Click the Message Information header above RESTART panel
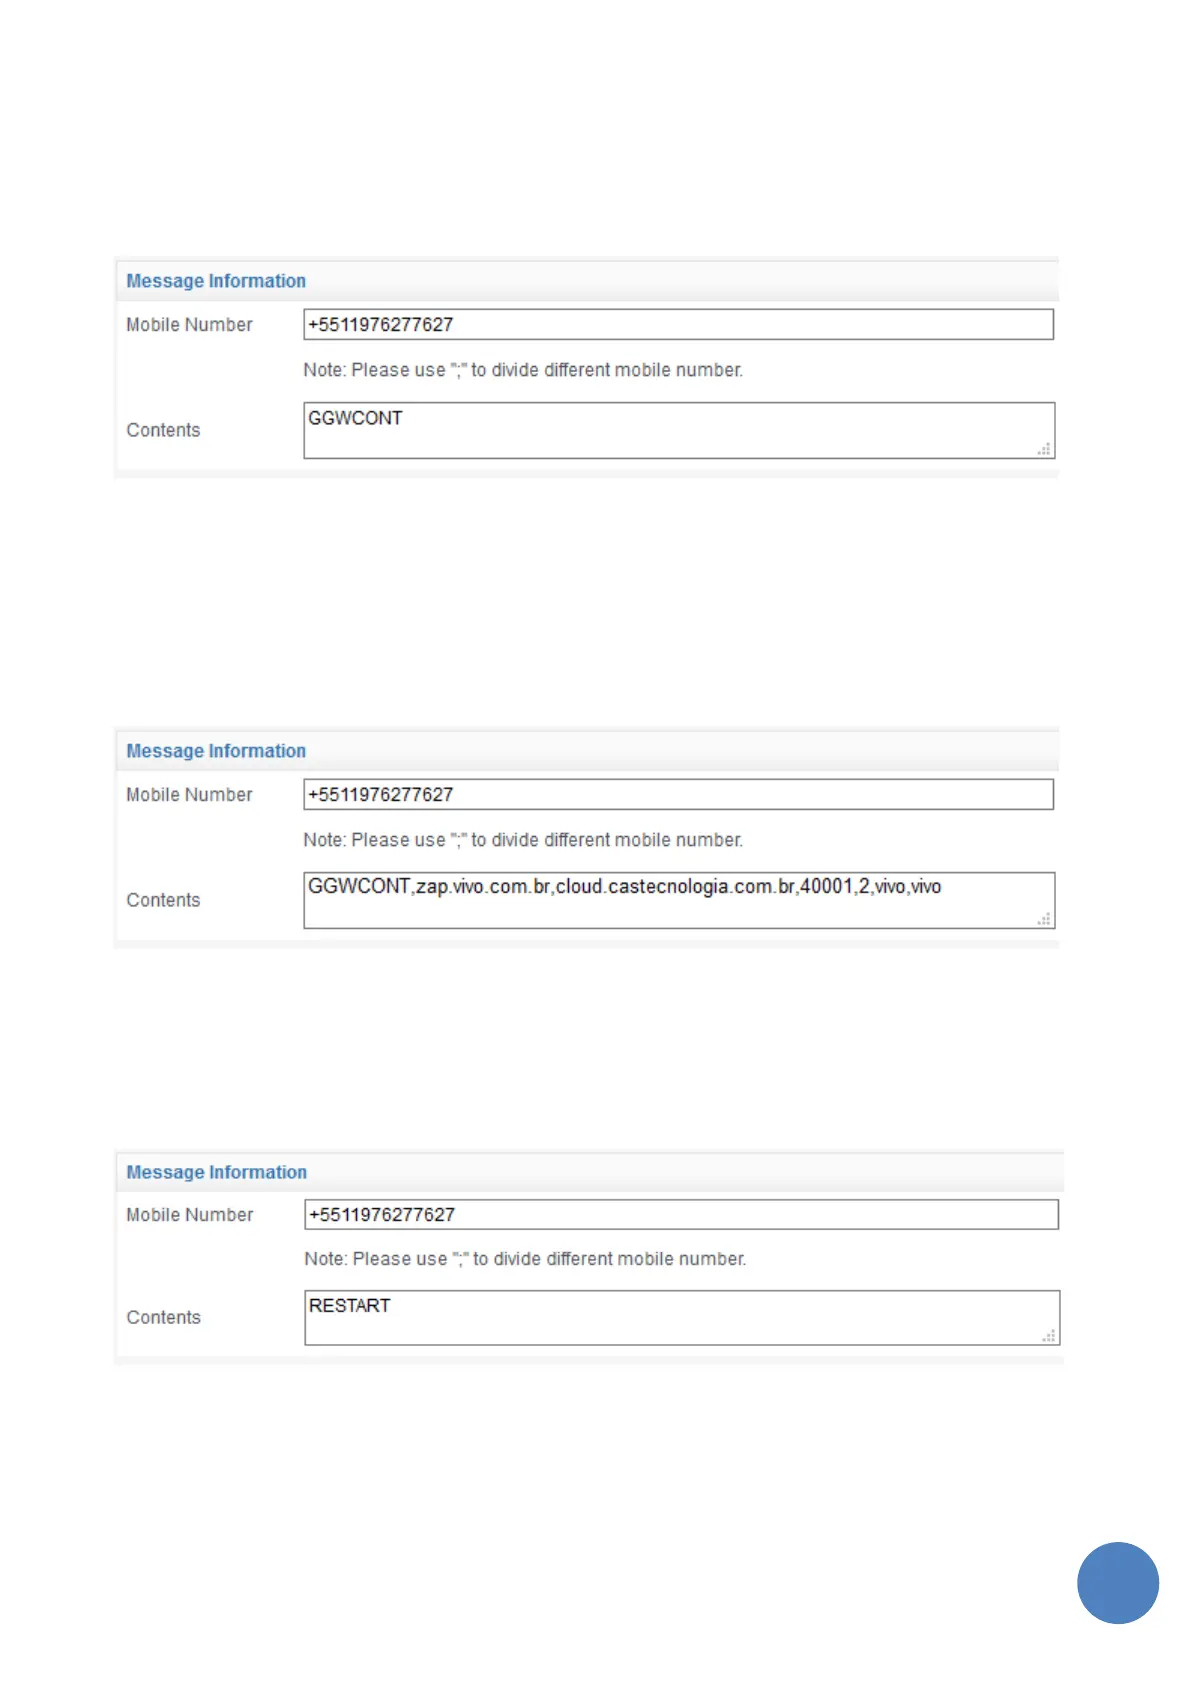Image resolution: width=1191 pixels, height=1684 pixels. [217, 1172]
